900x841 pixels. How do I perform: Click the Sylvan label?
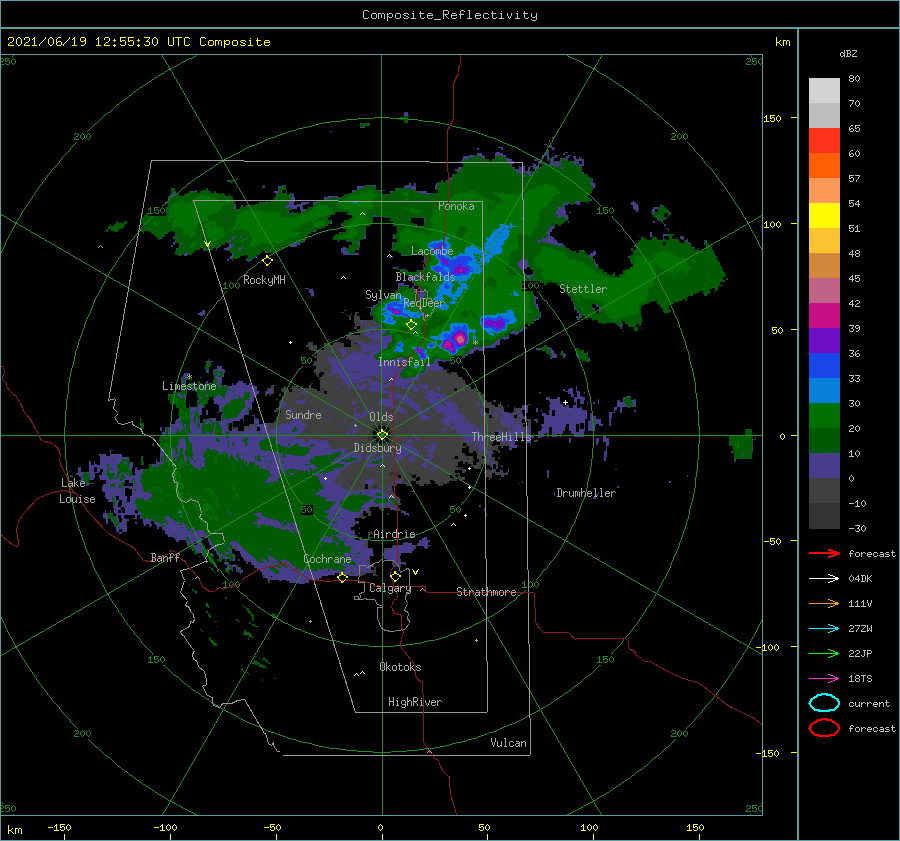pos(383,295)
